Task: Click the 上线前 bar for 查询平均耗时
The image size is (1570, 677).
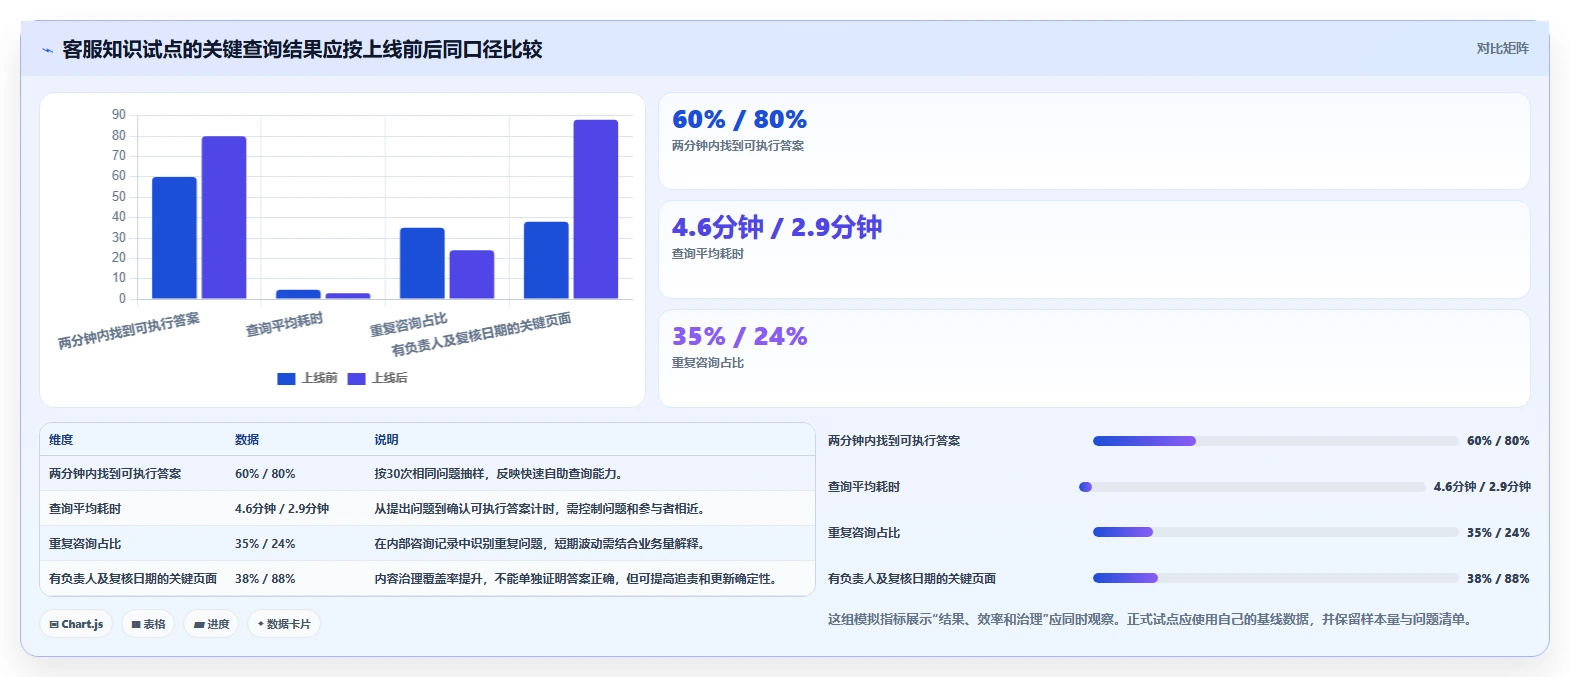Action: click(x=298, y=294)
